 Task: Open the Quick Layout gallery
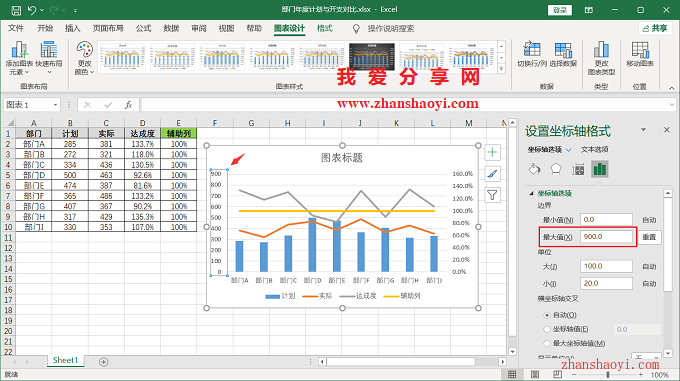coord(49,58)
